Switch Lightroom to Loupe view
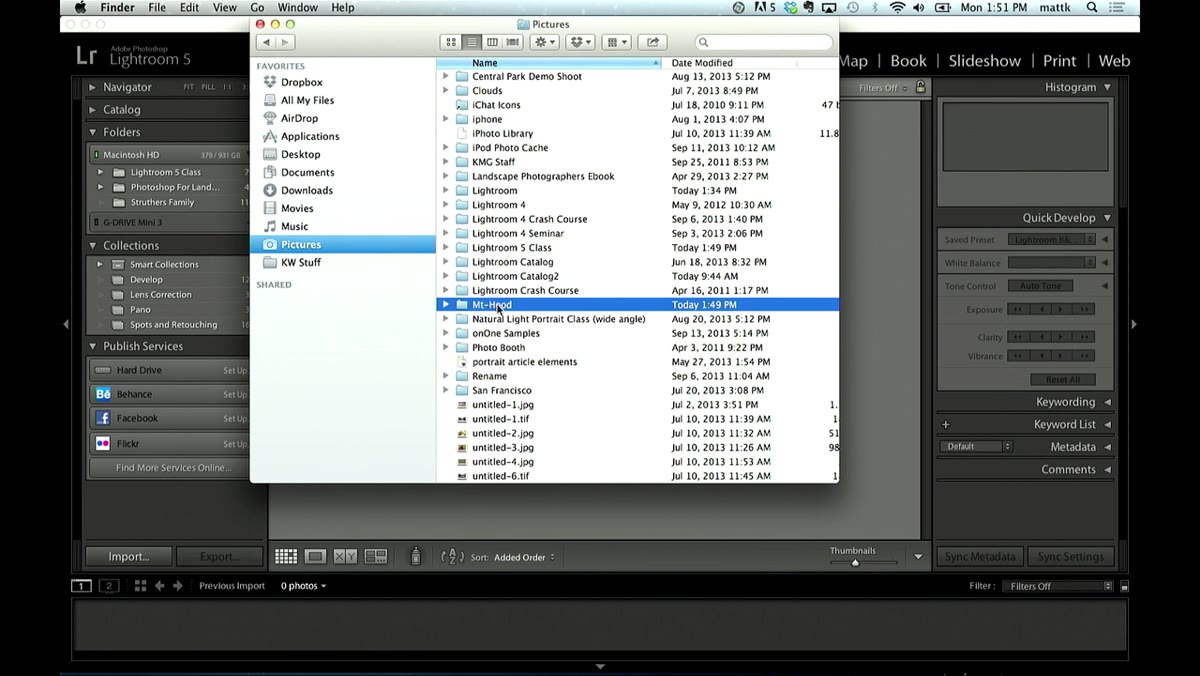This screenshot has height=676, width=1200. pyautogui.click(x=315, y=557)
